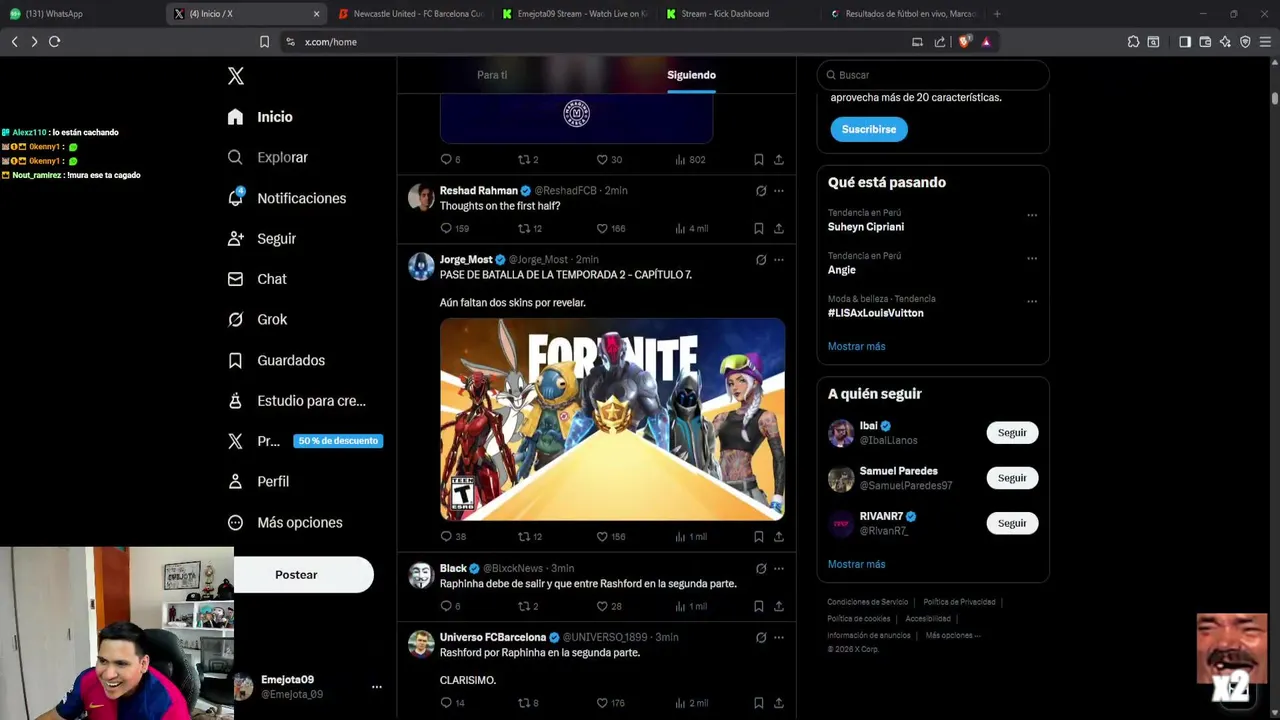
Task: Share Jorge_Most's Fortnite post
Action: point(778,537)
